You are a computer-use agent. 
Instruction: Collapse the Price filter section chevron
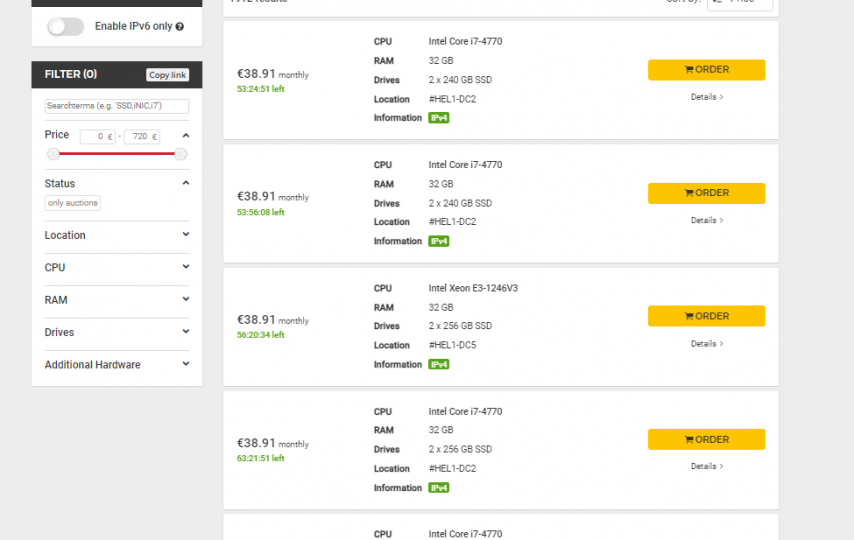[x=186, y=135]
